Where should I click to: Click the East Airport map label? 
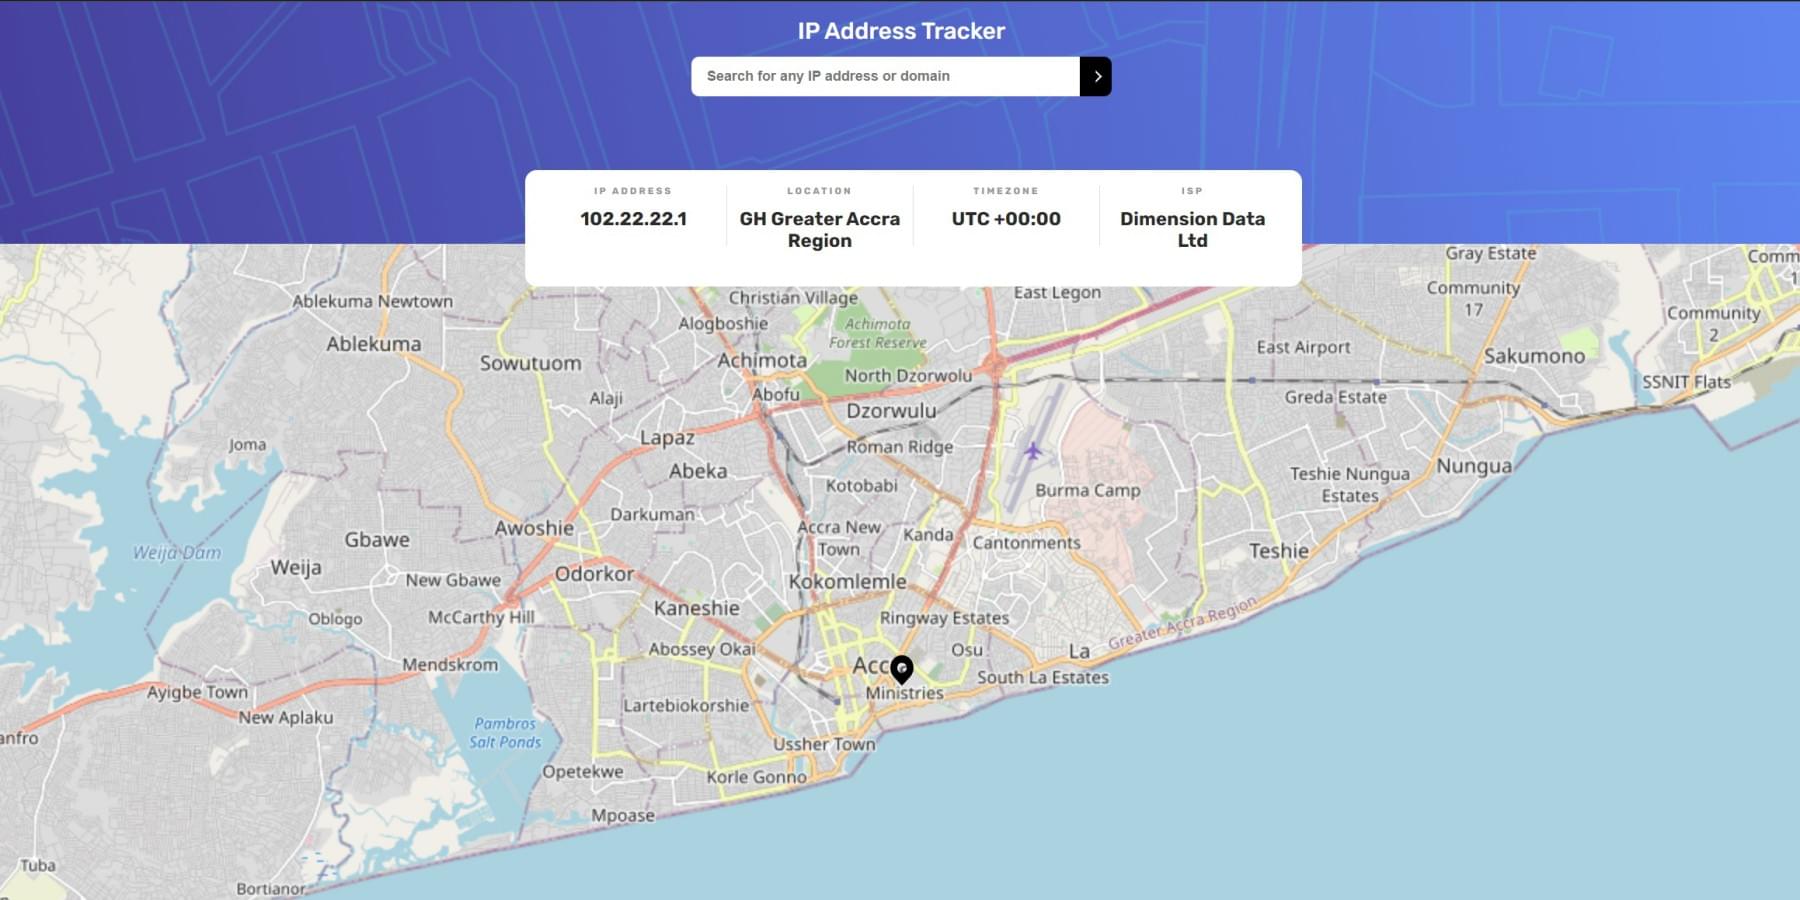click(1303, 347)
